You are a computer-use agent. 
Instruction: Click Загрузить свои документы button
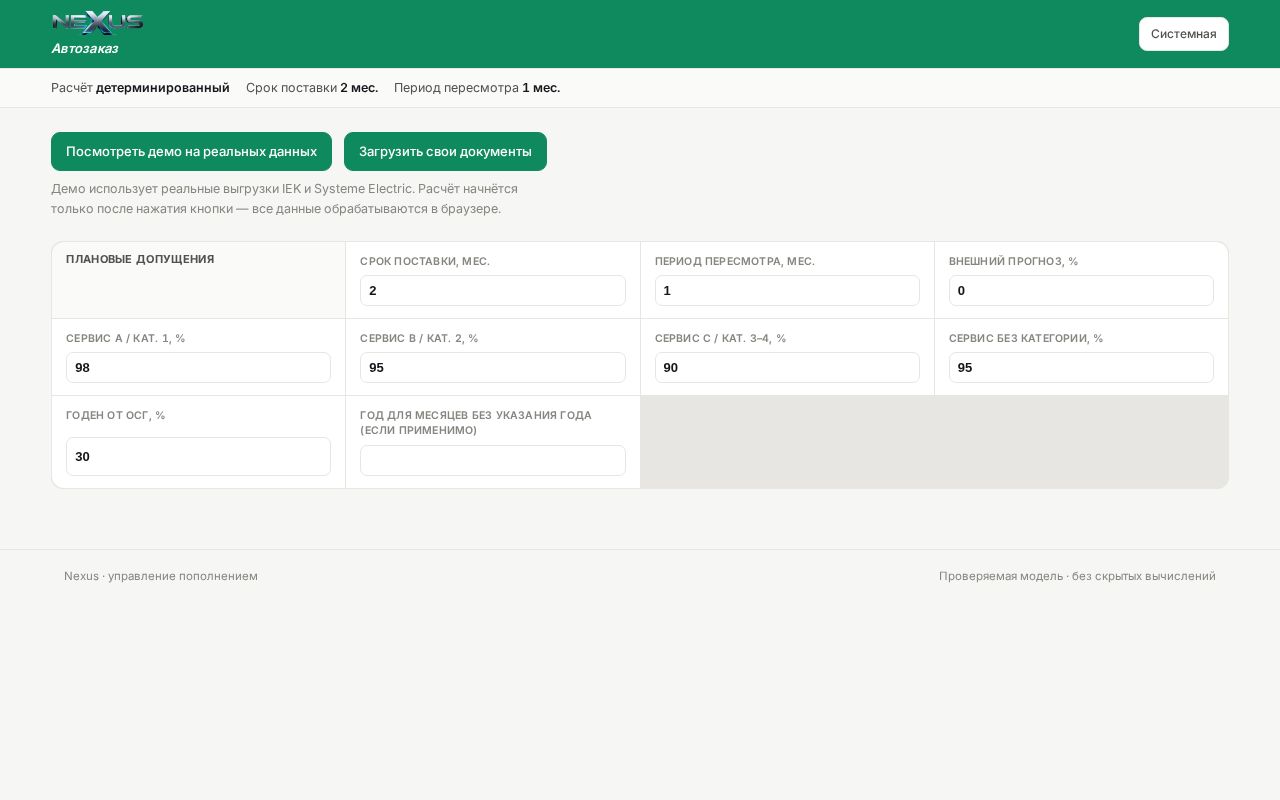445,151
